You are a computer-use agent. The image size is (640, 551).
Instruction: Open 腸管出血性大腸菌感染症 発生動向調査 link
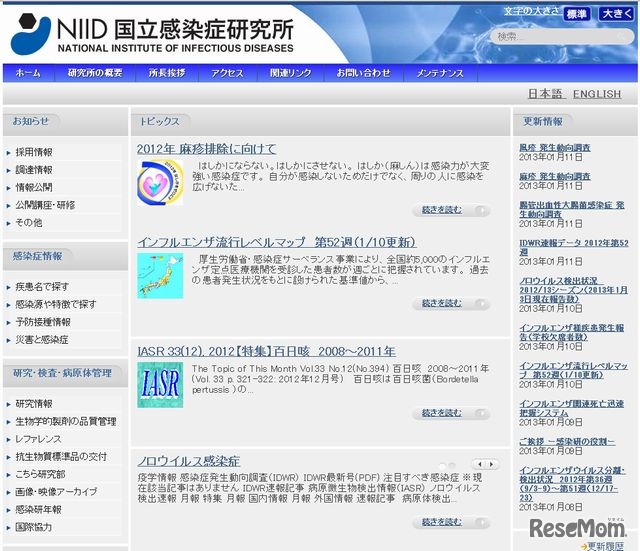point(572,209)
